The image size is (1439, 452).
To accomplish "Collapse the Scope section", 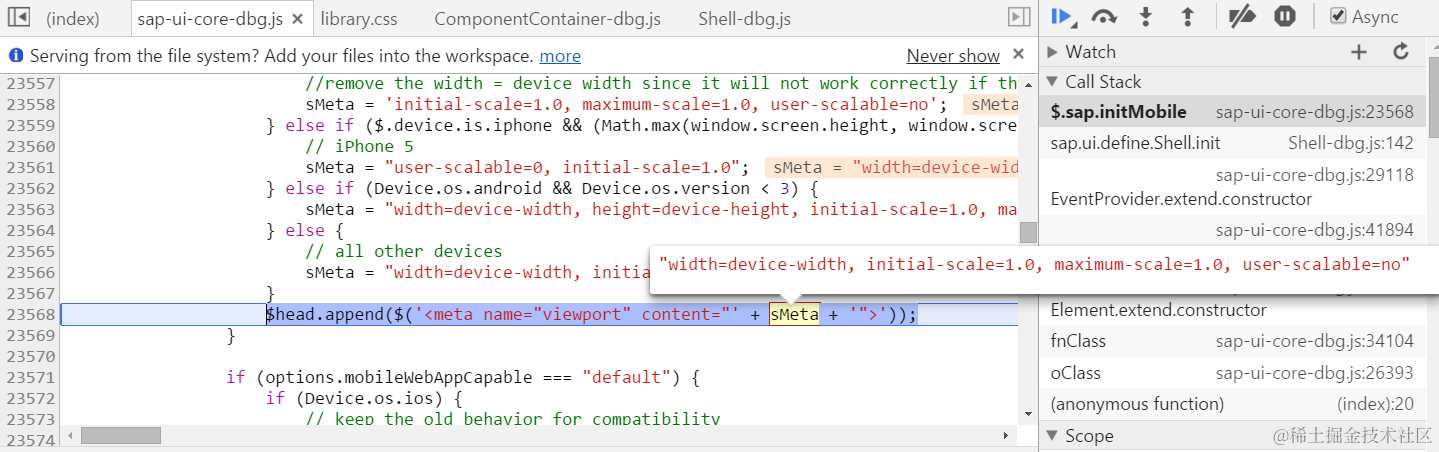I will [x=1051, y=436].
